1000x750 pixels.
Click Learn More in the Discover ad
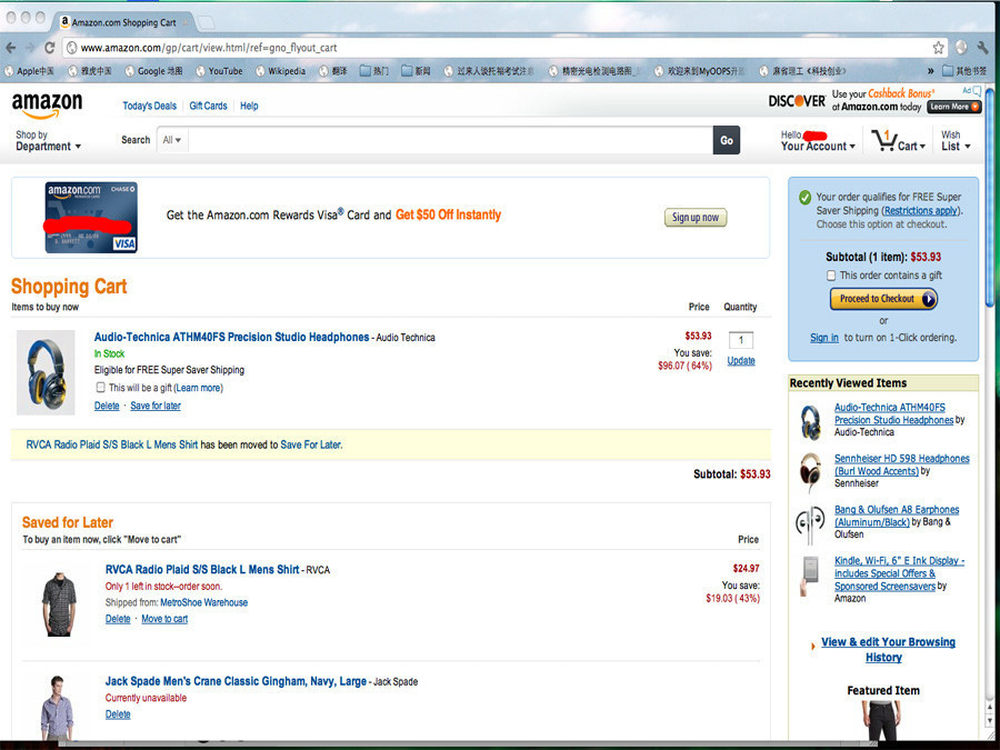click(953, 107)
